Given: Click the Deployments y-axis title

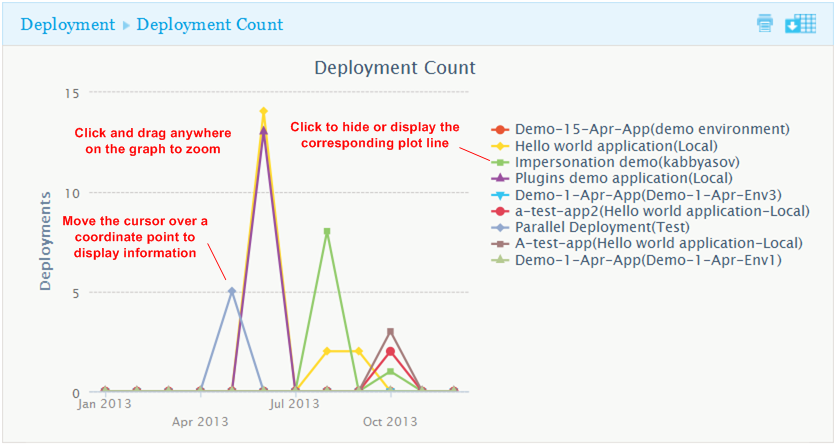Looking at the screenshot, I should point(46,241).
